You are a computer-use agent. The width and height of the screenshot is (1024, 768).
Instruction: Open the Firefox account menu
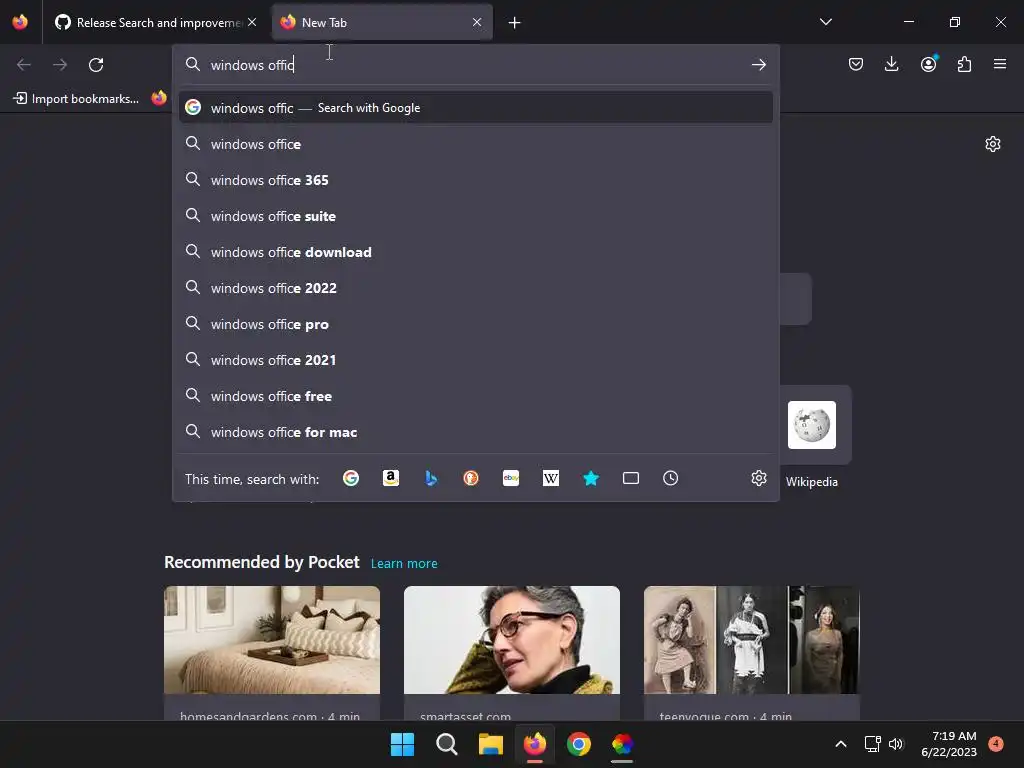tap(928, 64)
